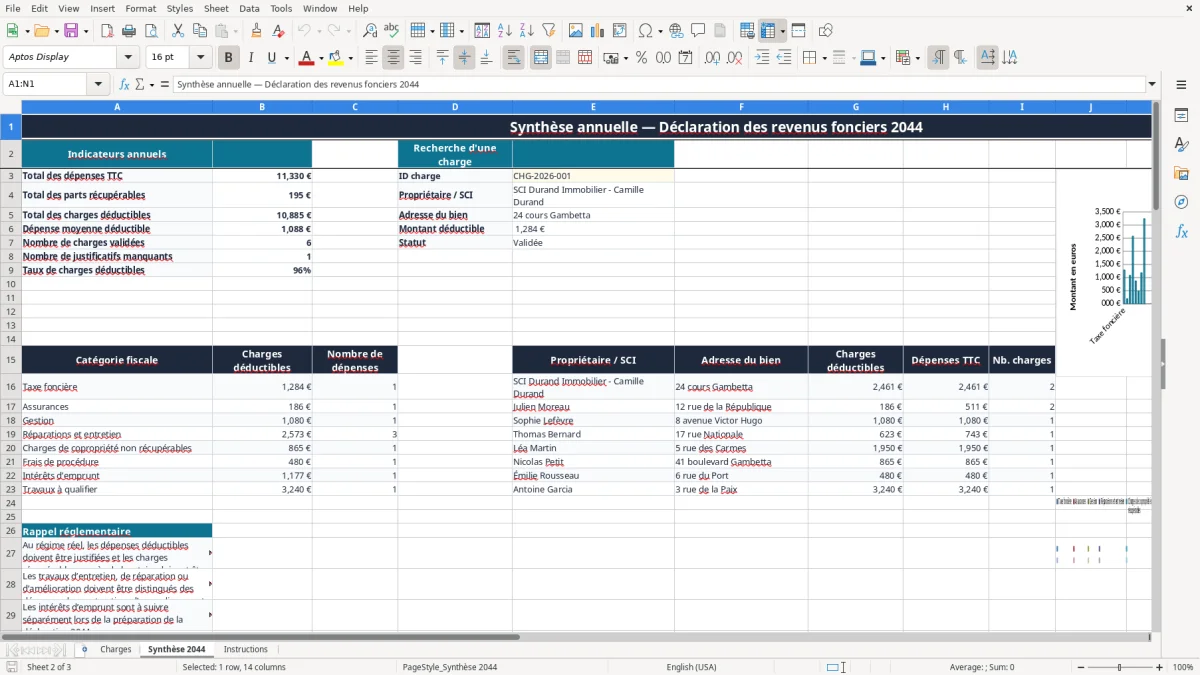This screenshot has width=1200, height=675.
Task: Open the Data menu
Action: pyautogui.click(x=249, y=8)
